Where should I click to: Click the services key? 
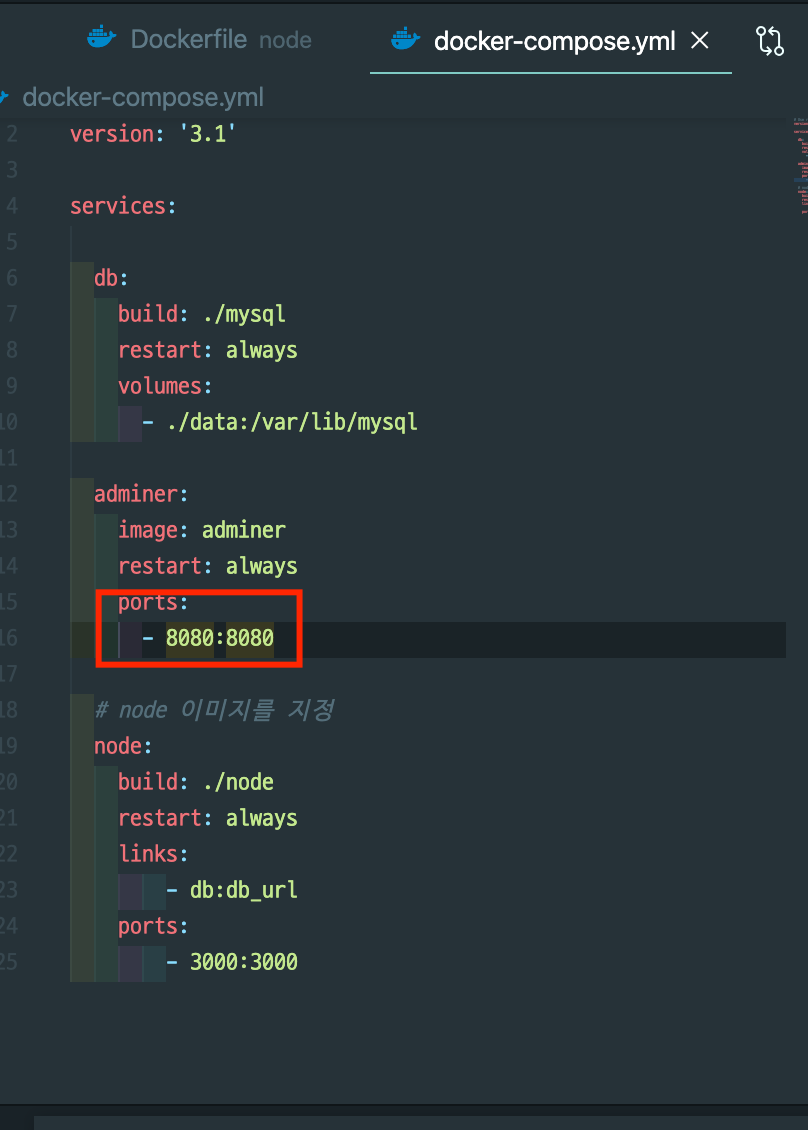pos(117,206)
